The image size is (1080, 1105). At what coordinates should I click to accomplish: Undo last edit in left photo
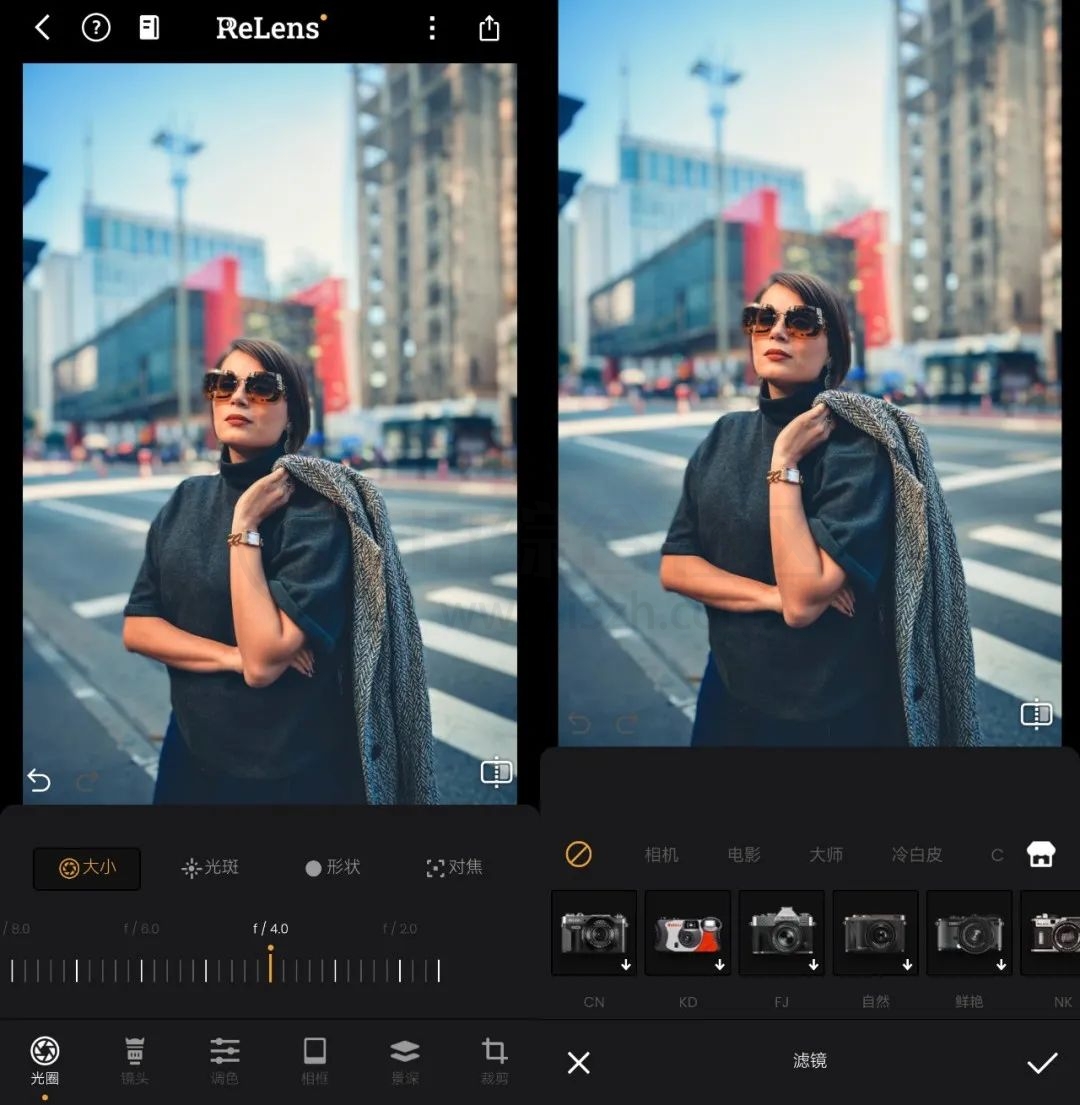(39, 780)
